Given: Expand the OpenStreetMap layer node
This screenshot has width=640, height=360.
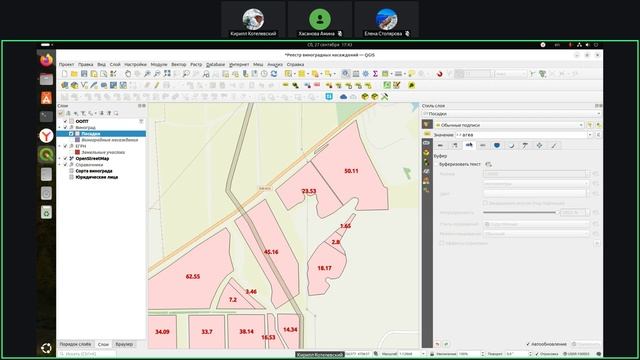Looking at the screenshot, I should pyautogui.click(x=60, y=158).
